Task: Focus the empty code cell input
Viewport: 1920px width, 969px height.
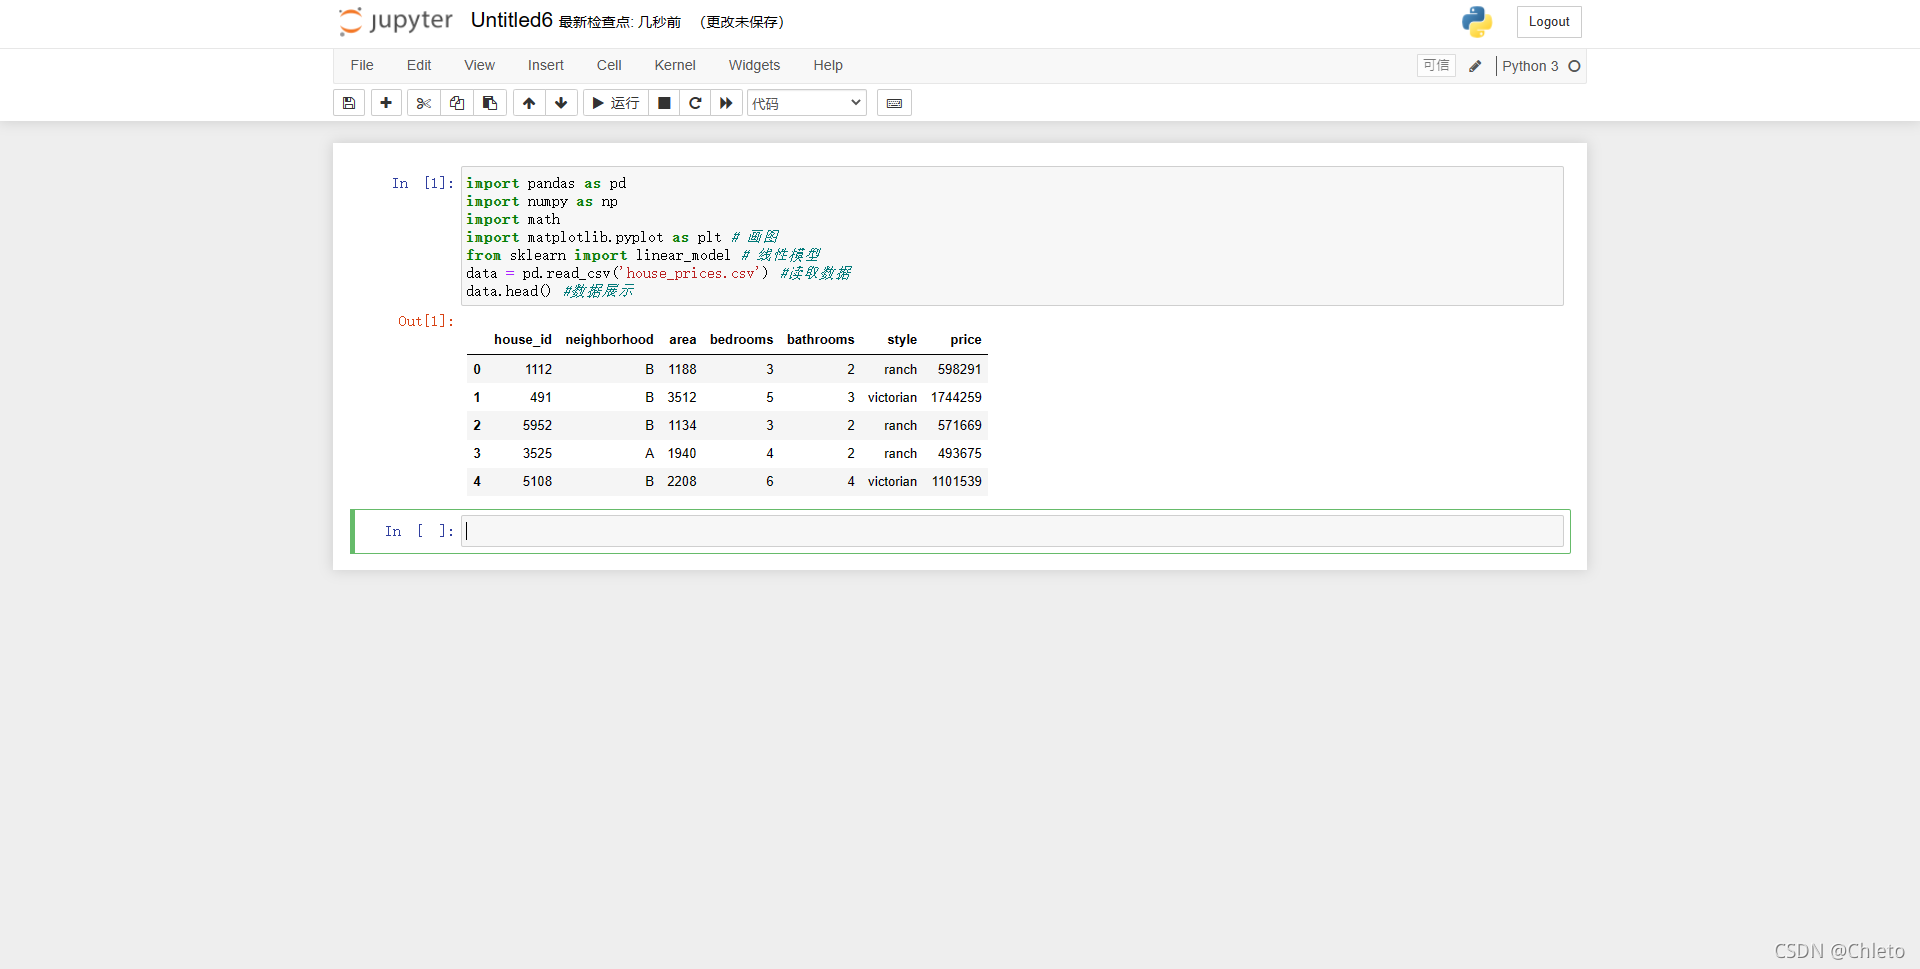Action: coord(1012,531)
